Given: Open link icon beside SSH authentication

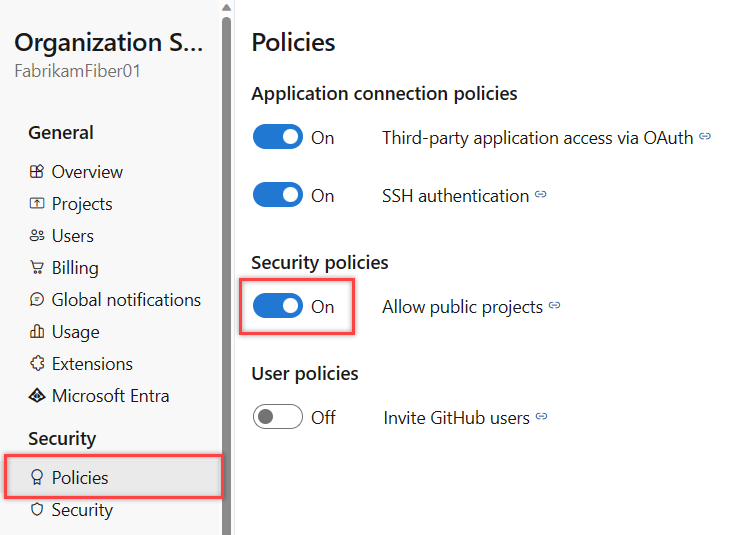Looking at the screenshot, I should [541, 196].
